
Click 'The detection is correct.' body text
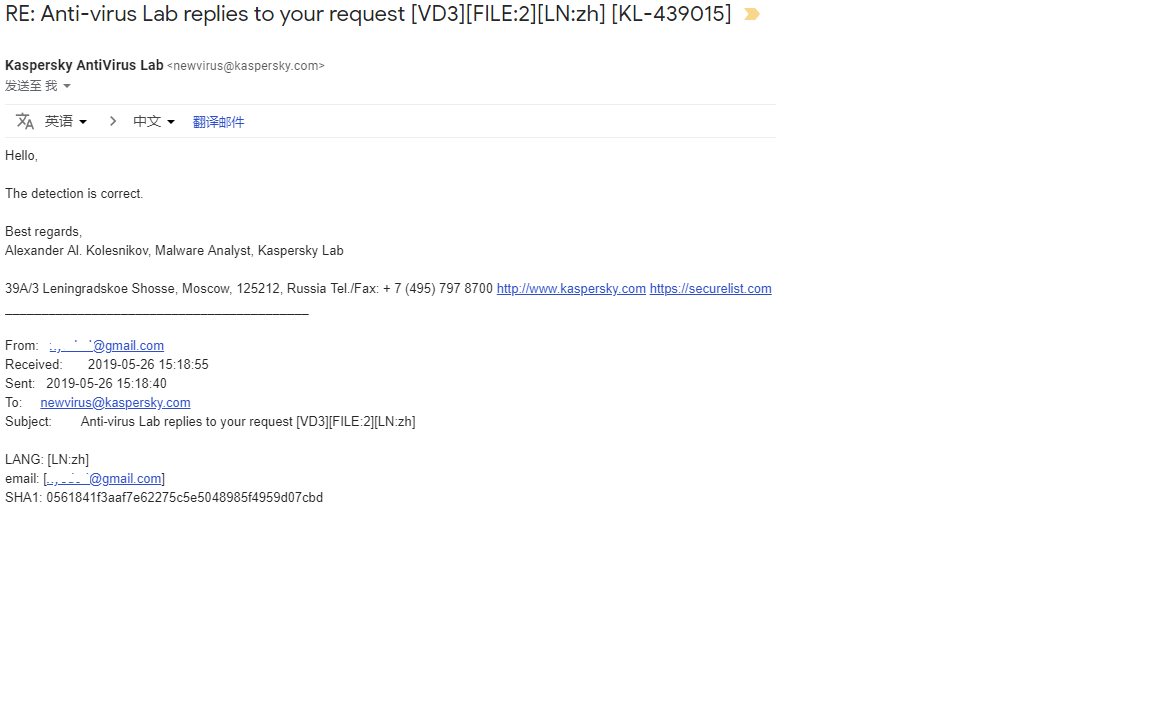tap(74, 194)
